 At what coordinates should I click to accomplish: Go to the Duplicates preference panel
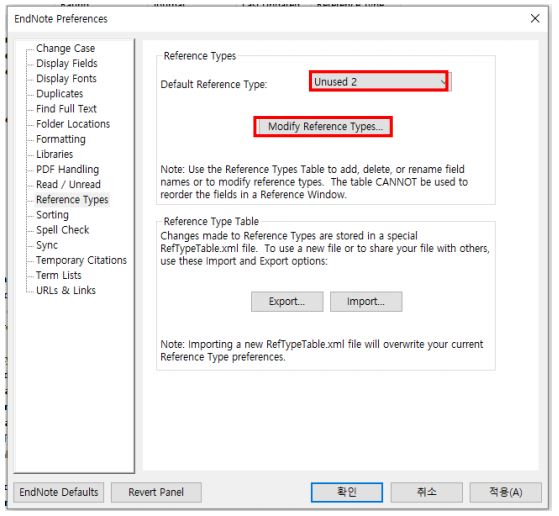point(60,94)
